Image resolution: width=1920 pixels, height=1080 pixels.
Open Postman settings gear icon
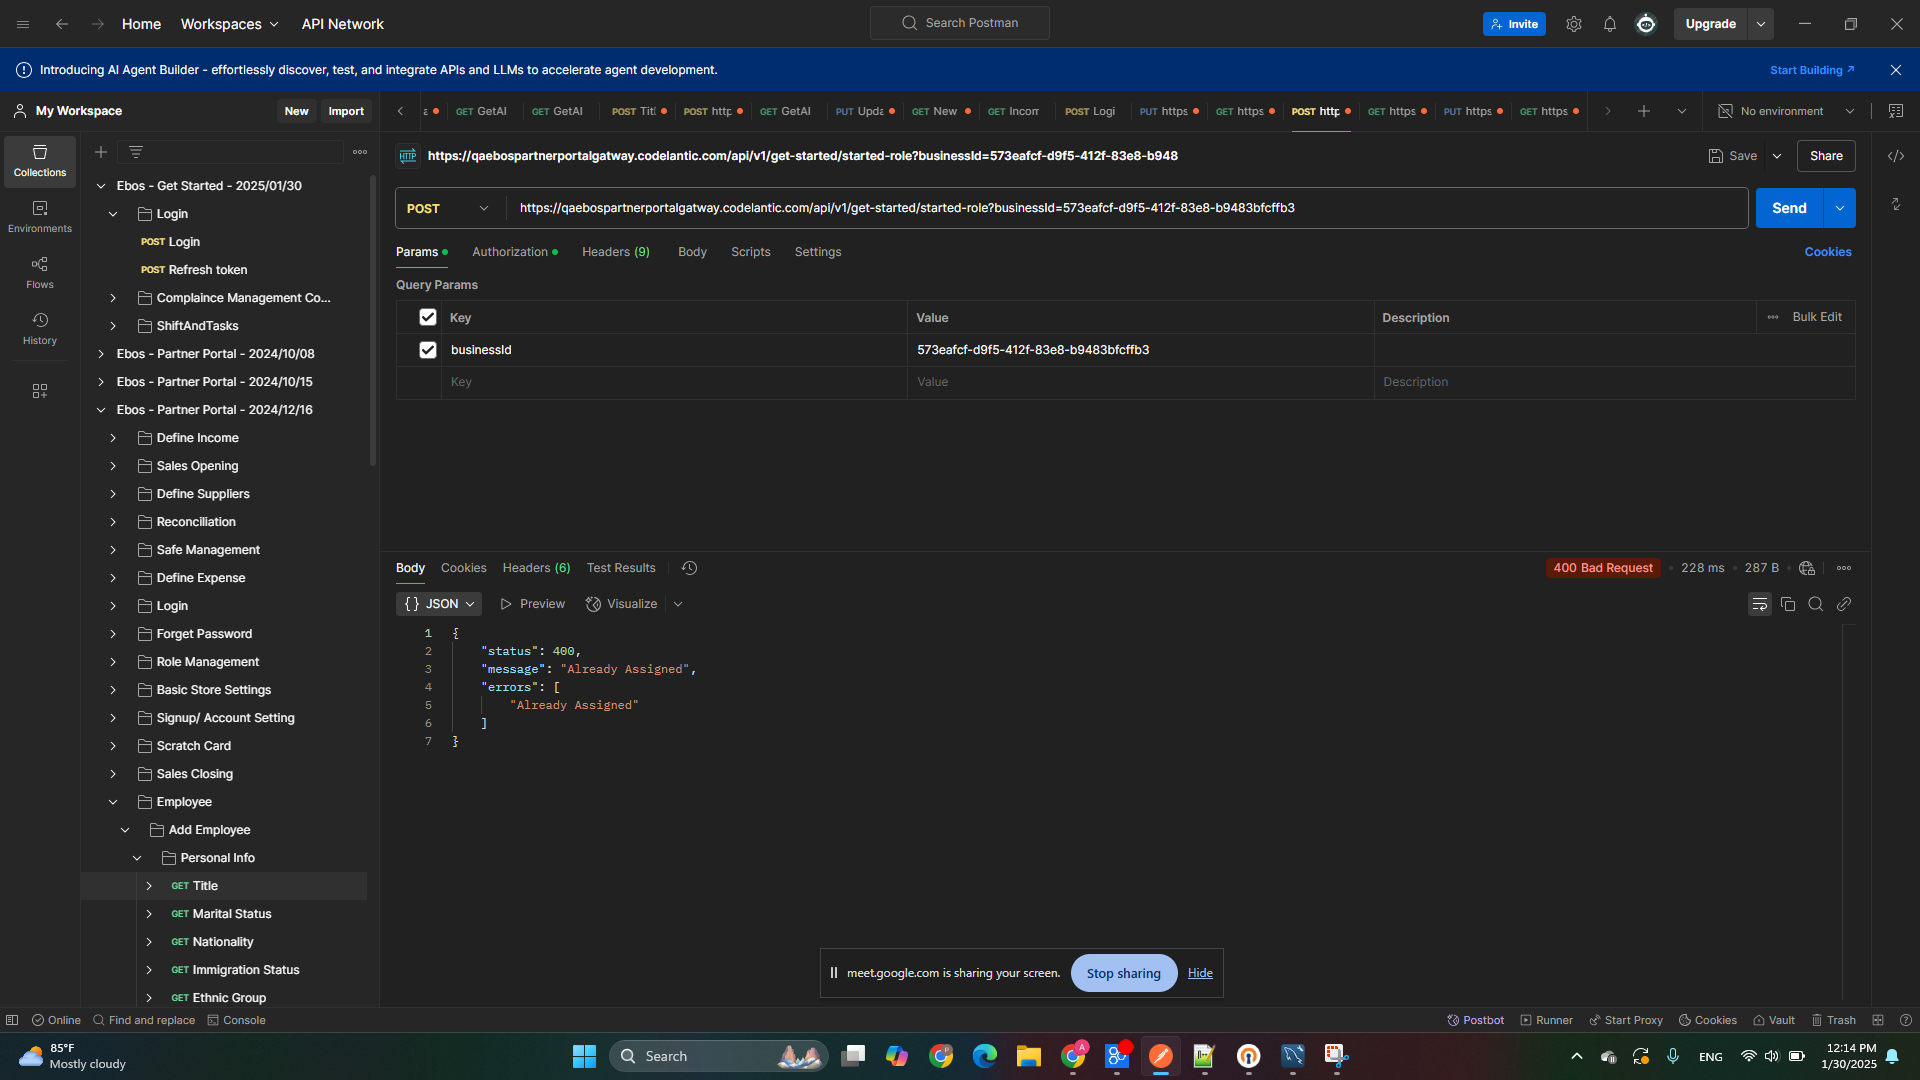[x=1574, y=24]
